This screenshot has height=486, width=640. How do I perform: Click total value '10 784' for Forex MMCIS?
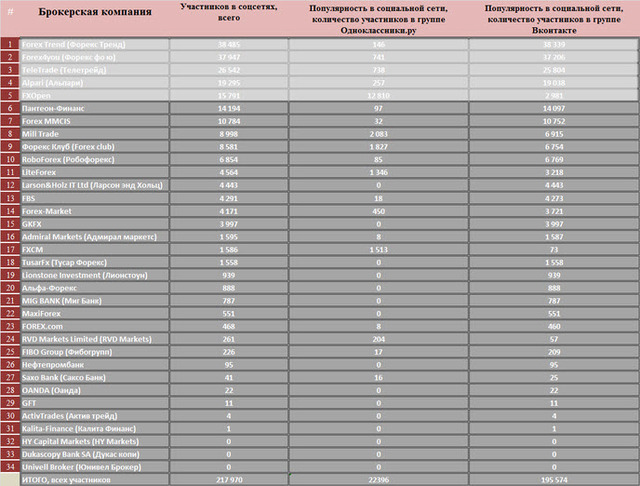click(x=229, y=121)
